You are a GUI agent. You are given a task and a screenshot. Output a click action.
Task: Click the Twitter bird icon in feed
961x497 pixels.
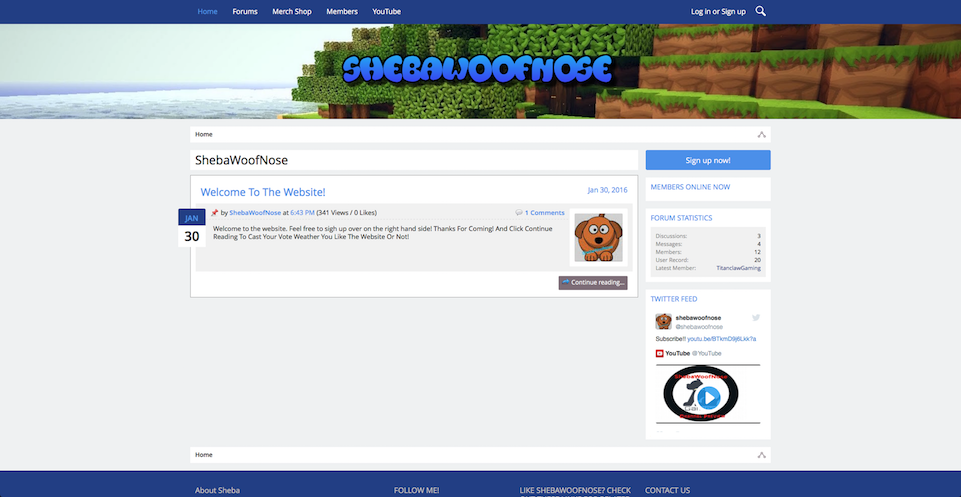coord(756,317)
